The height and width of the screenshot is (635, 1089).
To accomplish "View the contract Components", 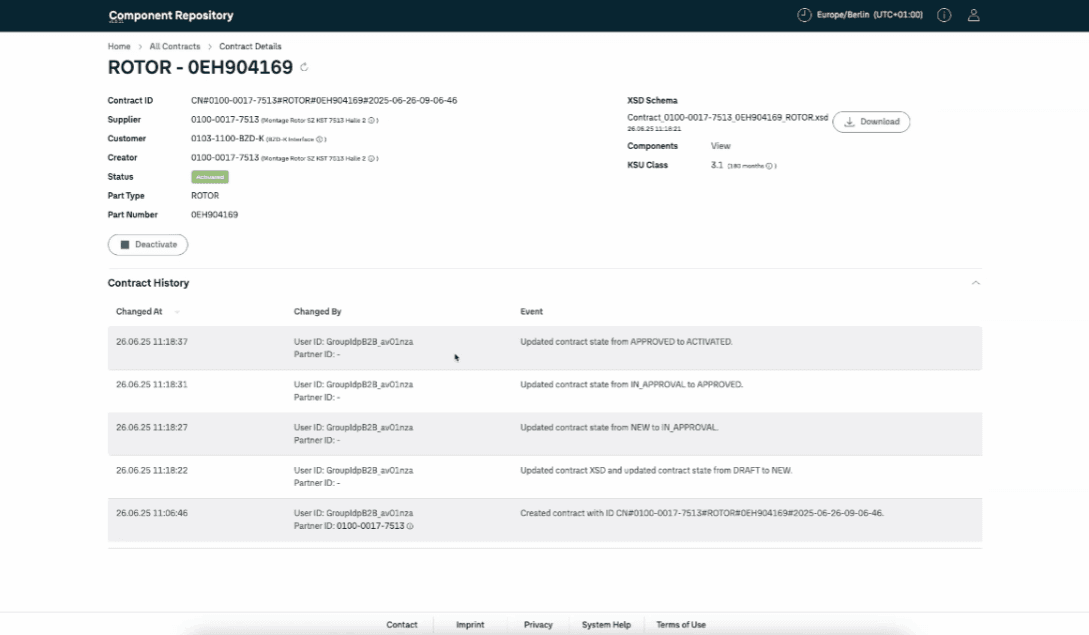I will click(720, 146).
